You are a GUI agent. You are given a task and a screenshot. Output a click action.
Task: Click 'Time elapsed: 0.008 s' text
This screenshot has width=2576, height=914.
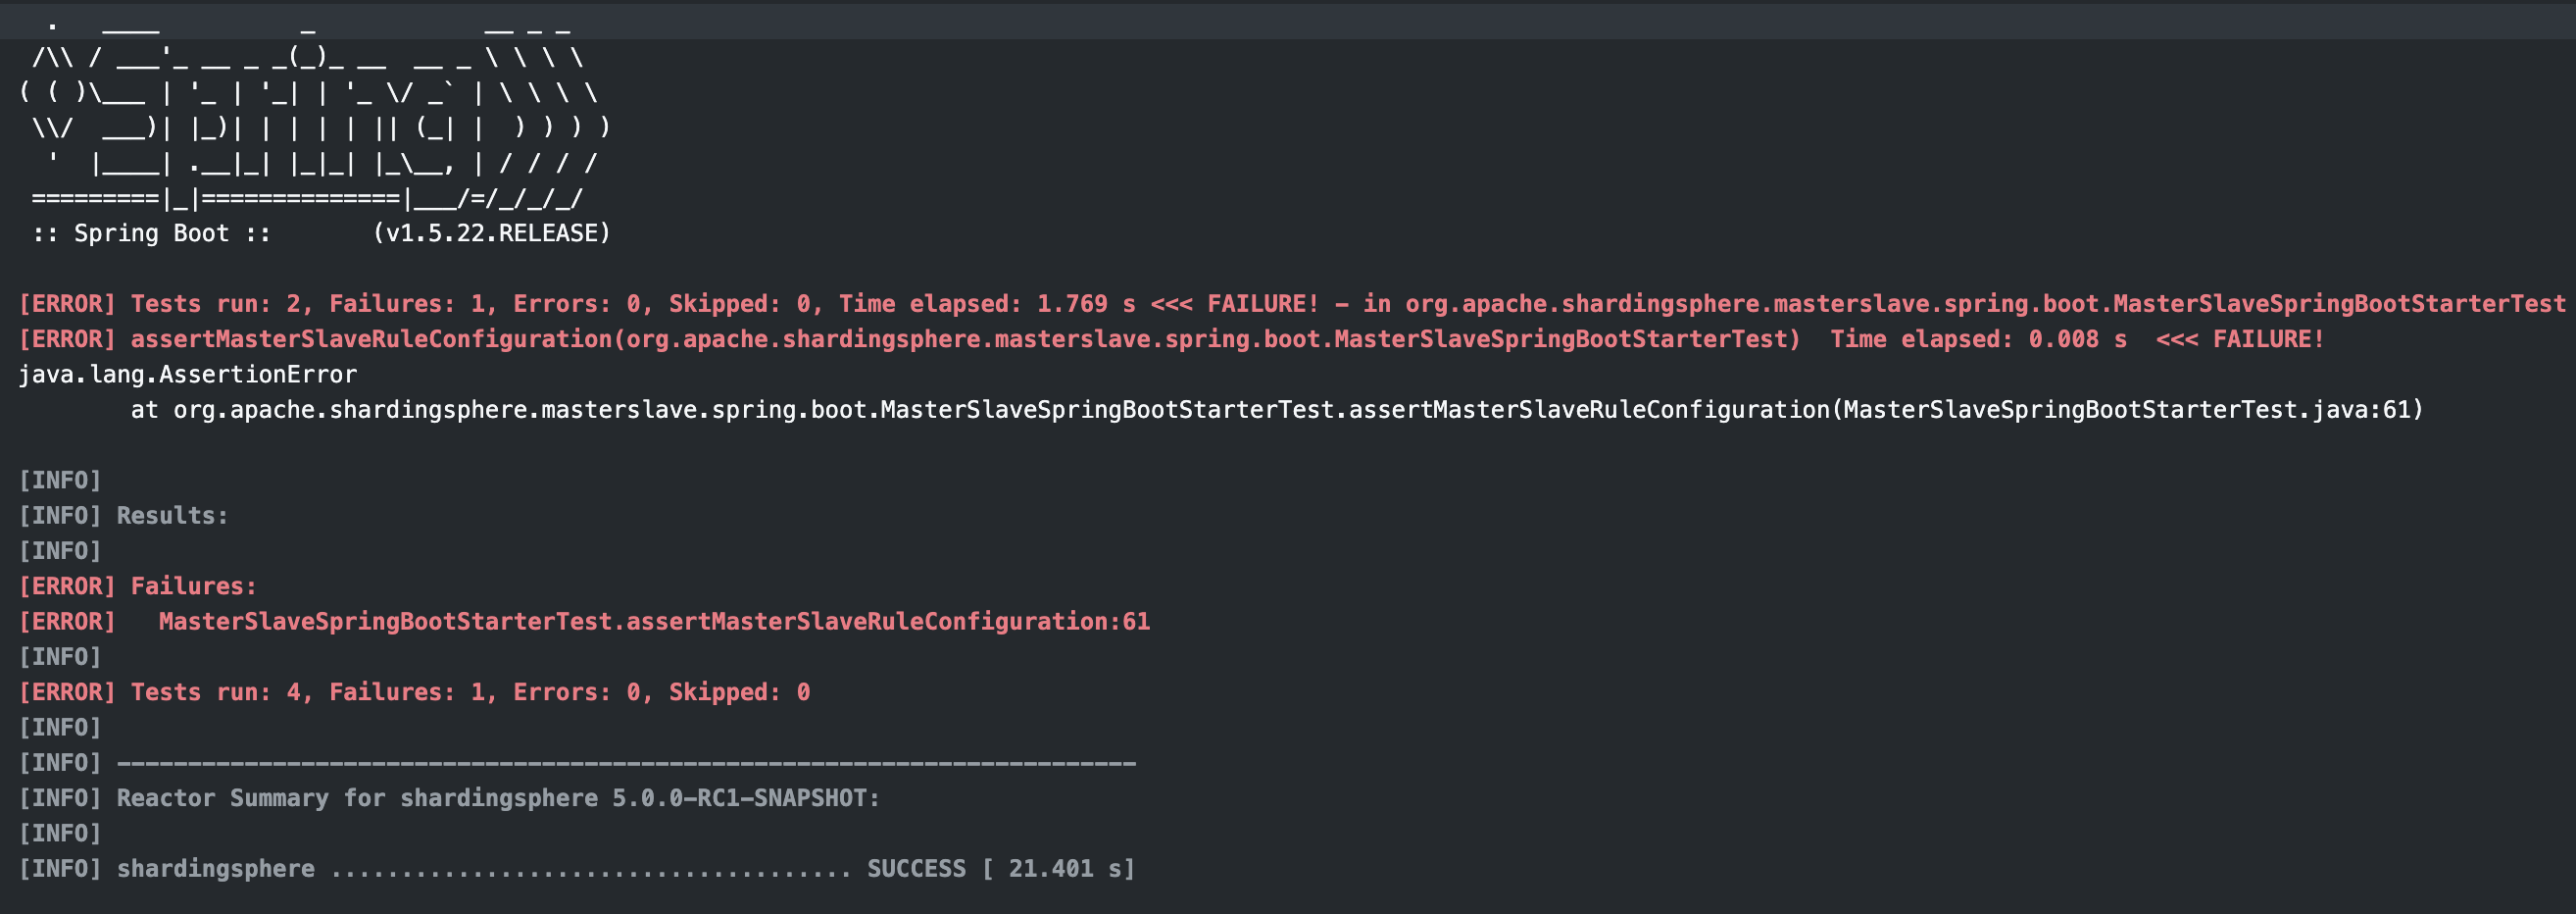point(1978,339)
